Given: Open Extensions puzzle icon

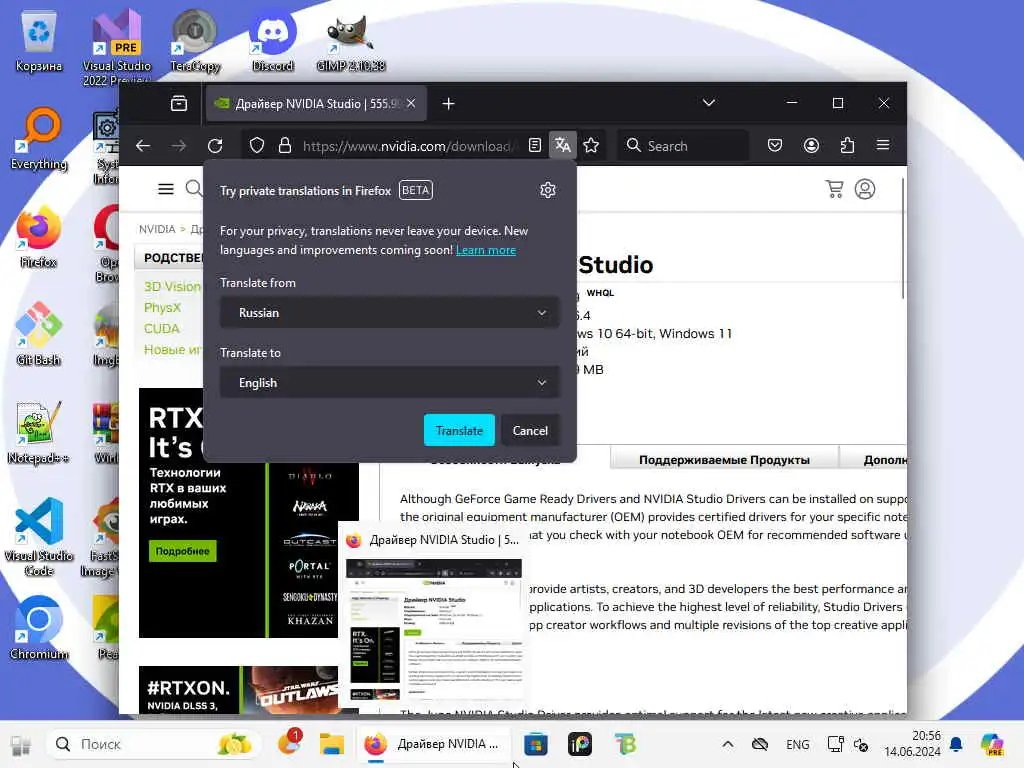Looking at the screenshot, I should [847, 145].
